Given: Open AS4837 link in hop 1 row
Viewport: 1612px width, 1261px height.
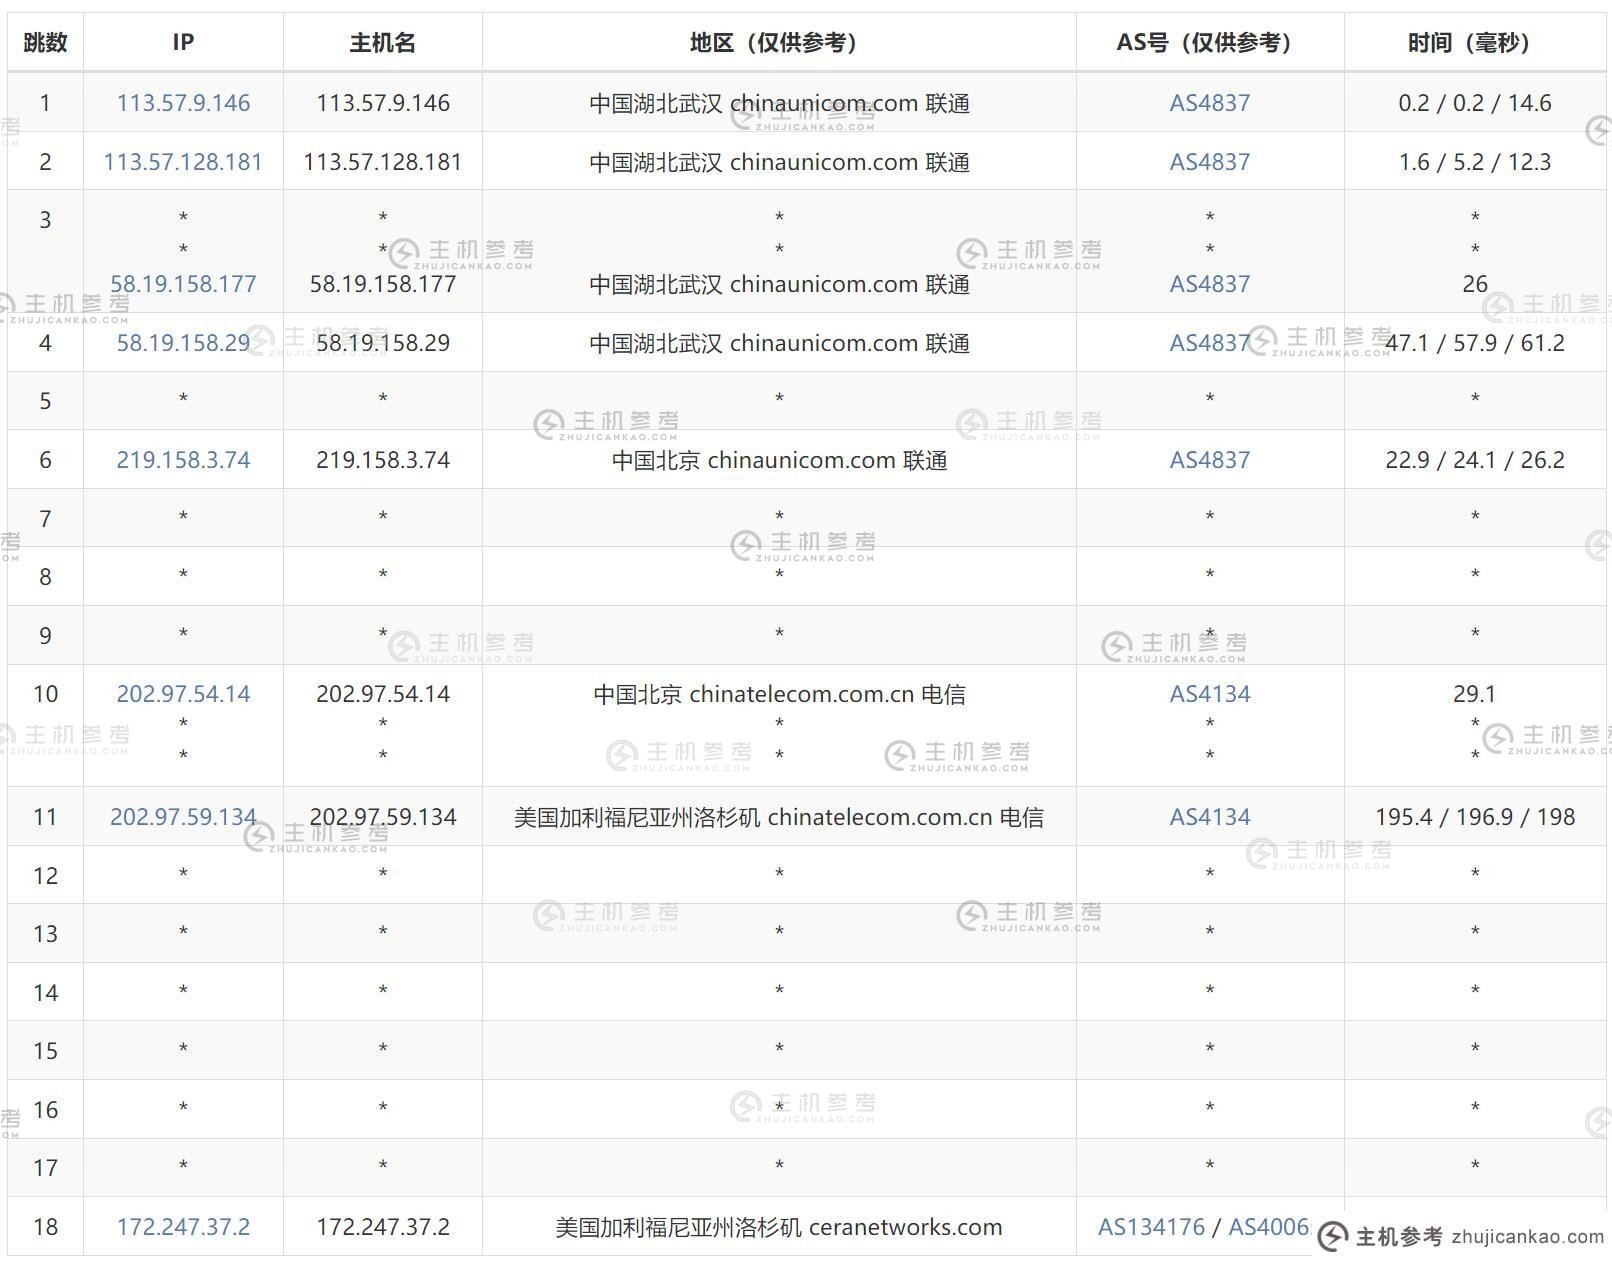Looking at the screenshot, I should tap(1210, 103).
